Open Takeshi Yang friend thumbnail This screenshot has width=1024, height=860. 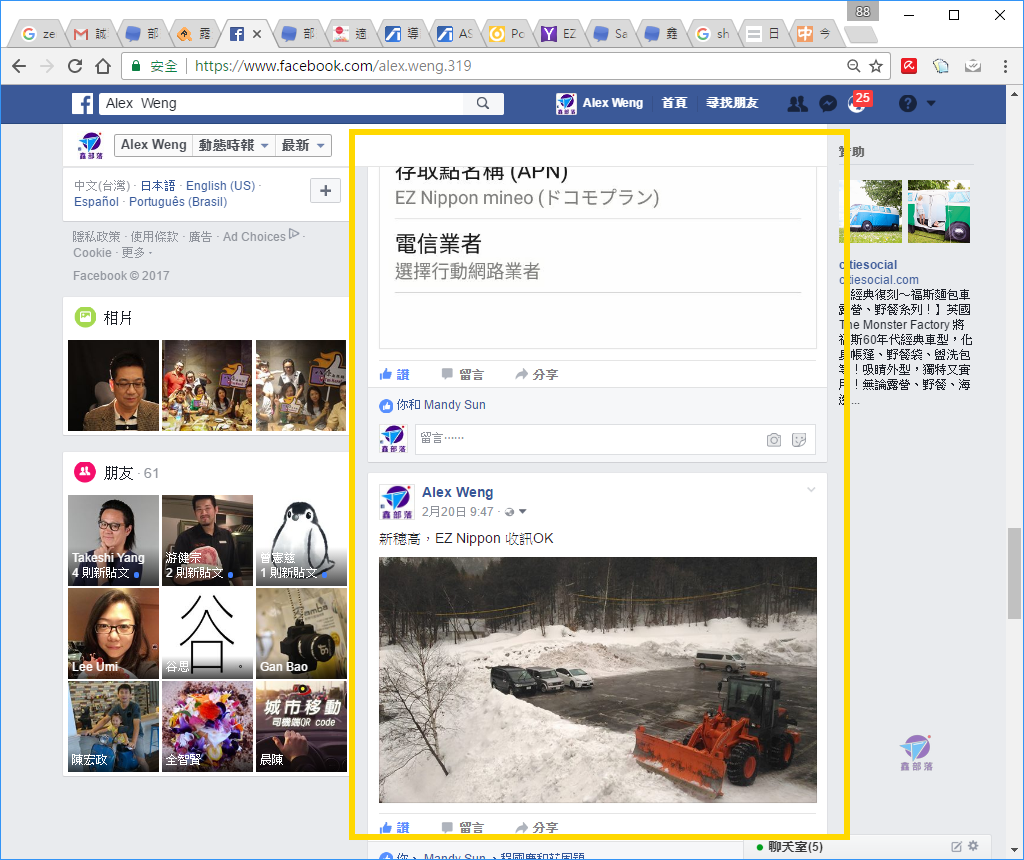pyautogui.click(x=114, y=540)
